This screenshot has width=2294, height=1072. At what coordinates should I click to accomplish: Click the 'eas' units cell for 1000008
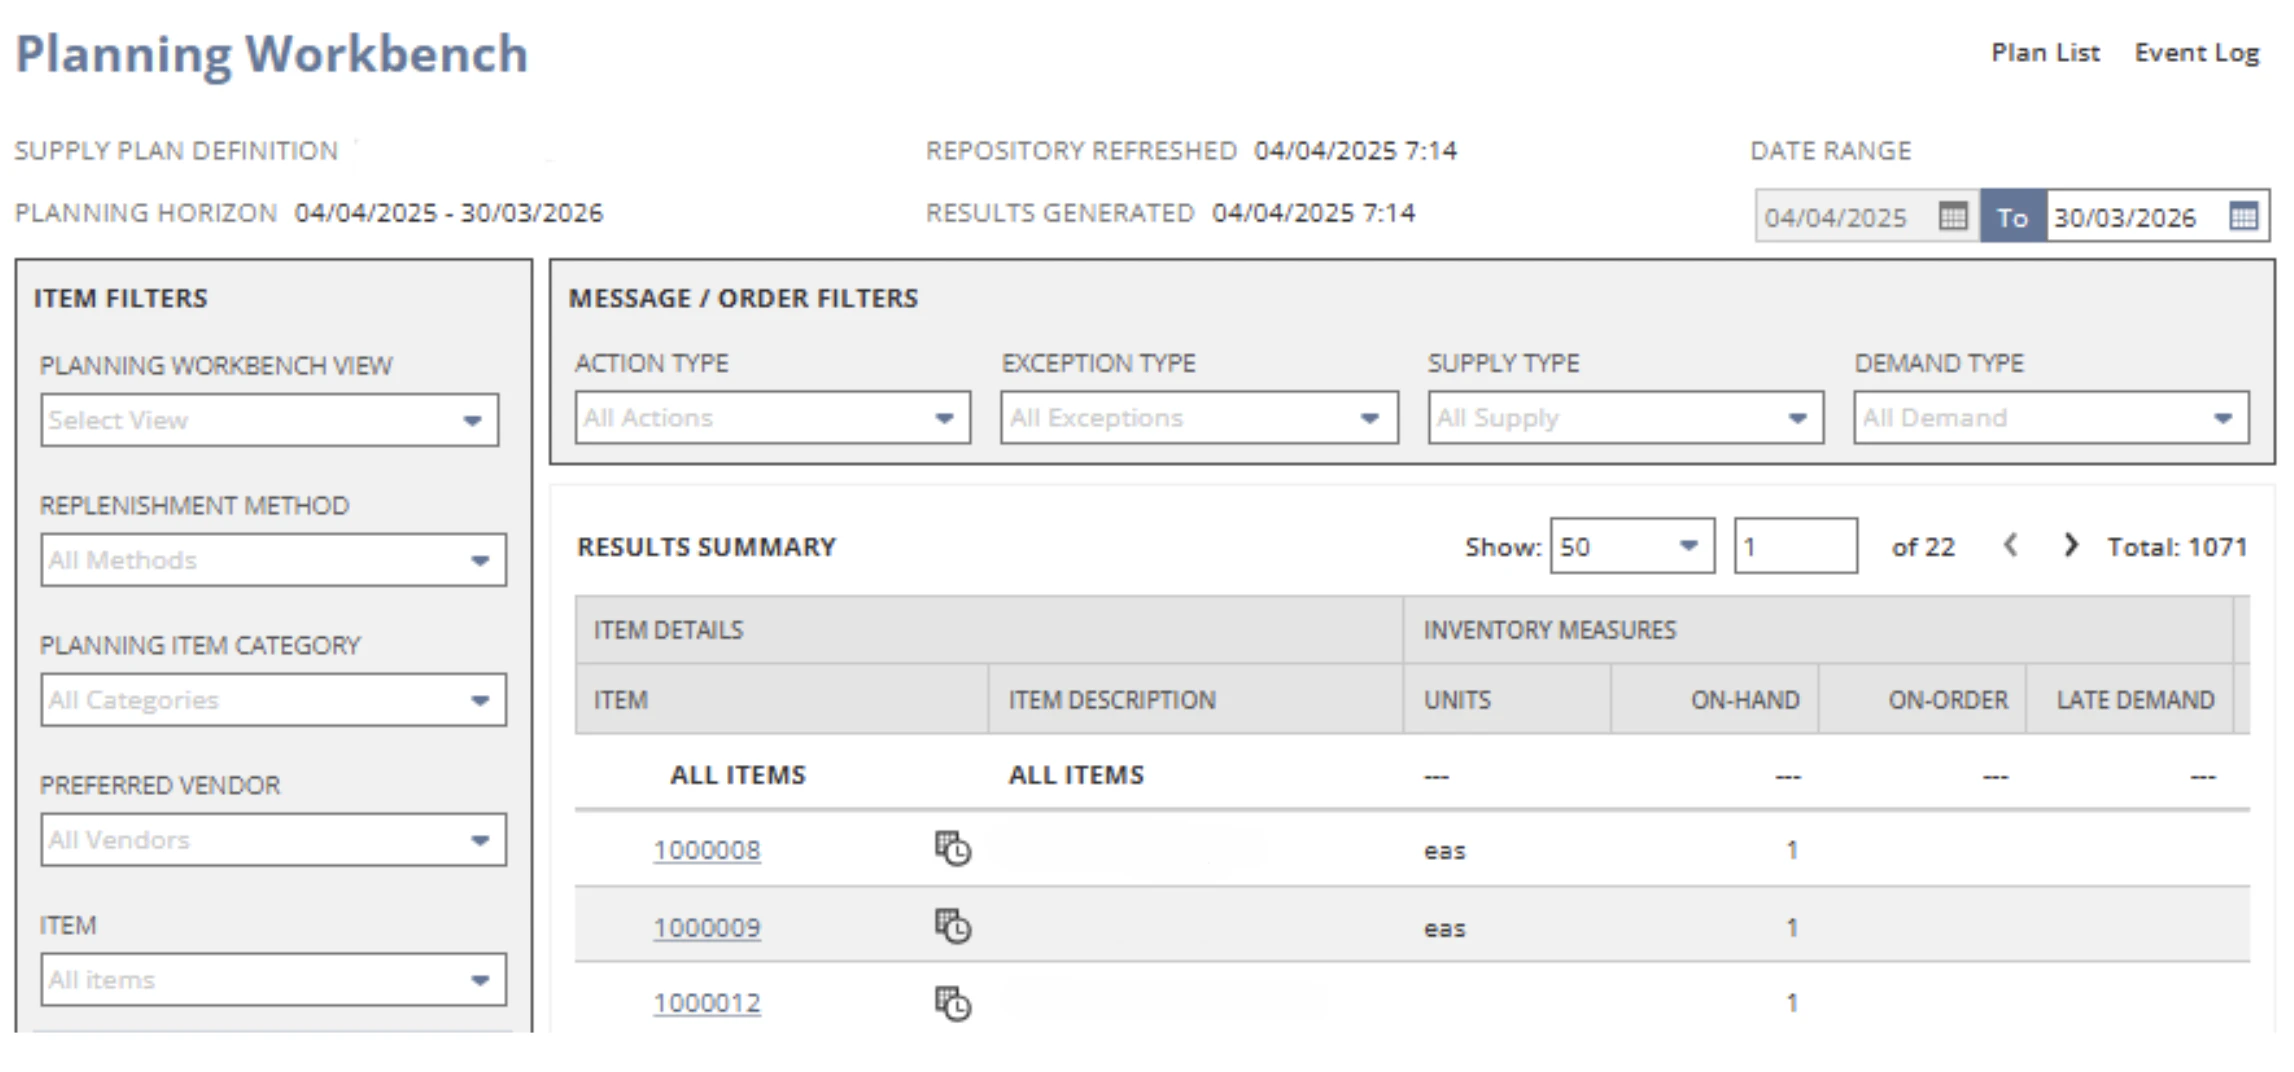tap(1445, 851)
